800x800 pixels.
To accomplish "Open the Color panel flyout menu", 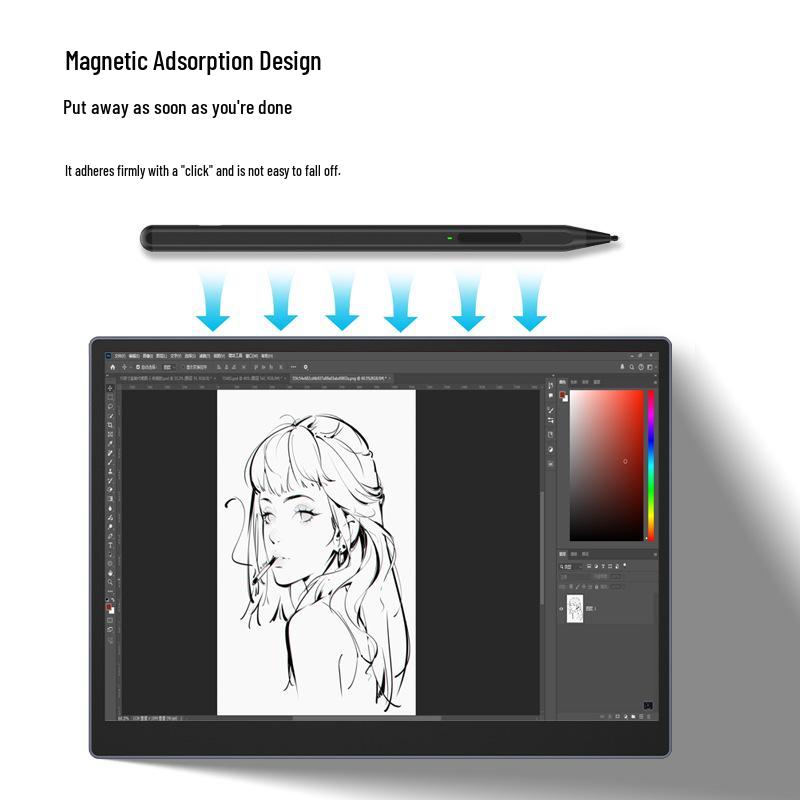I will click(653, 382).
